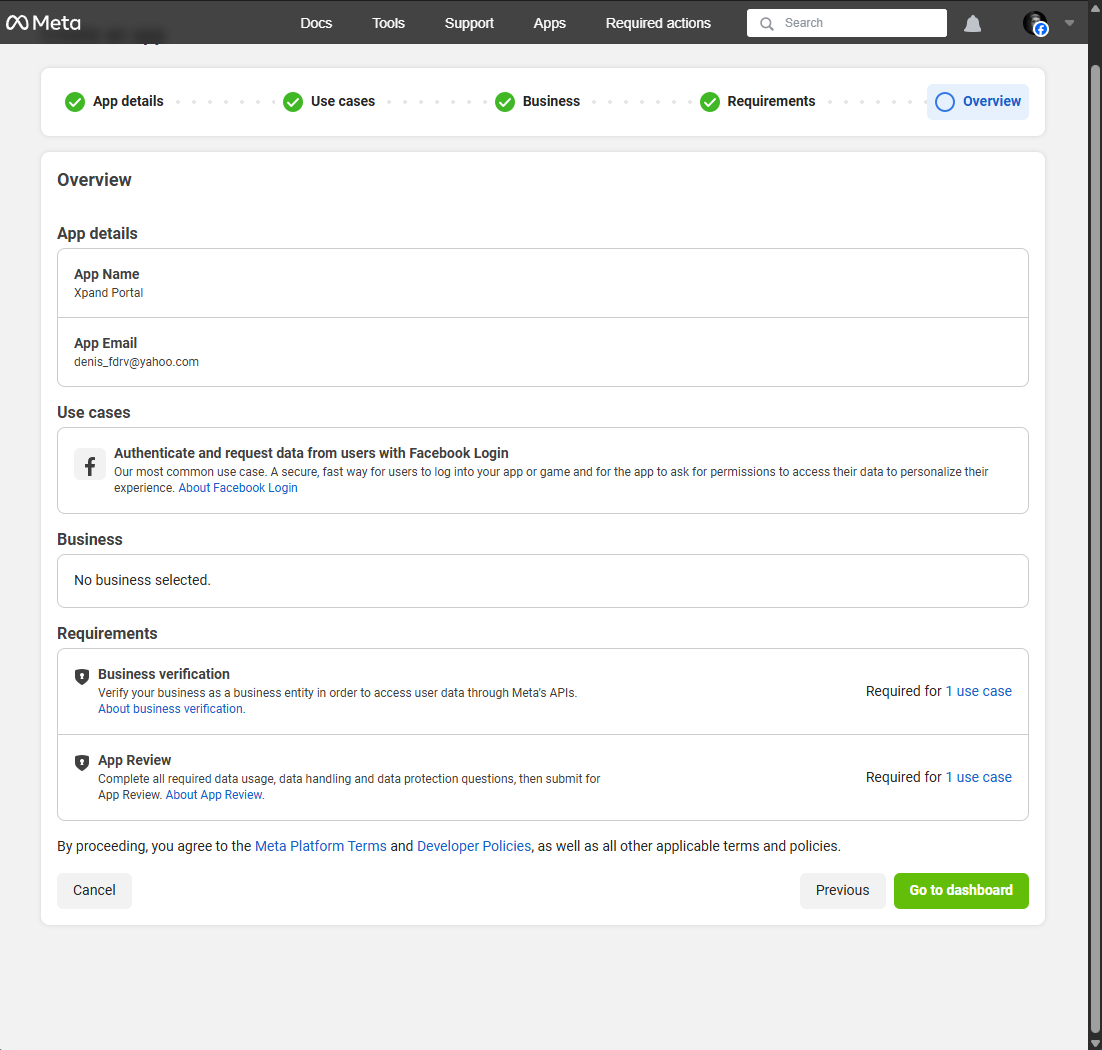Click Requirements green checkmark icon
Image resolution: width=1102 pixels, height=1050 pixels.
click(710, 102)
